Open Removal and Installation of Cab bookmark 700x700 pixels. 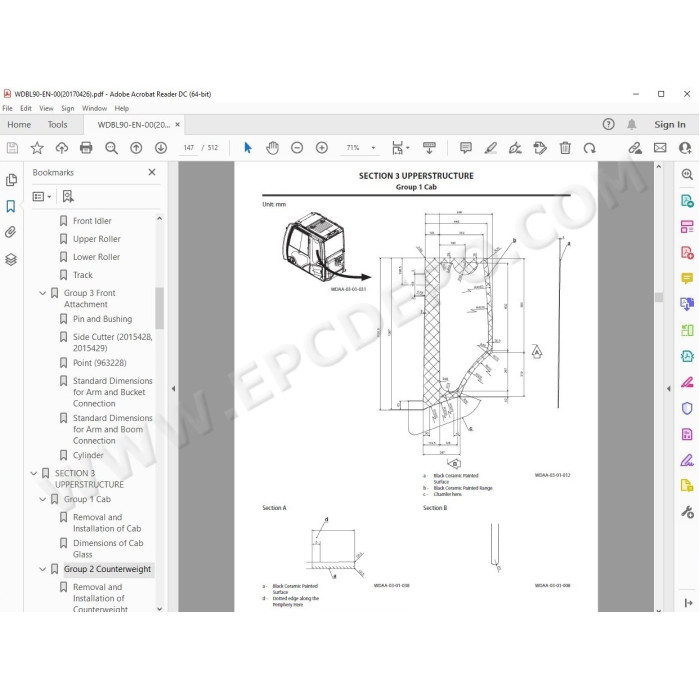click(x=107, y=523)
